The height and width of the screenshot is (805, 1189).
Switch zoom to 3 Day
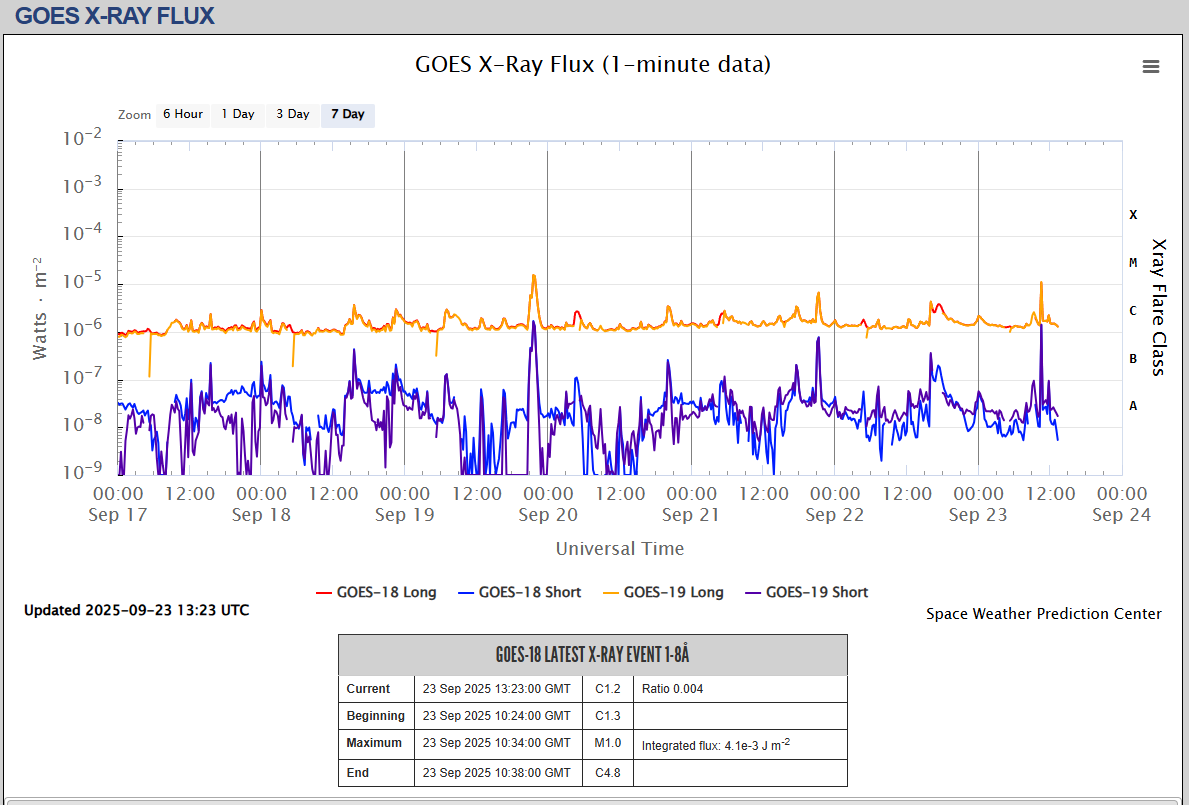(293, 114)
